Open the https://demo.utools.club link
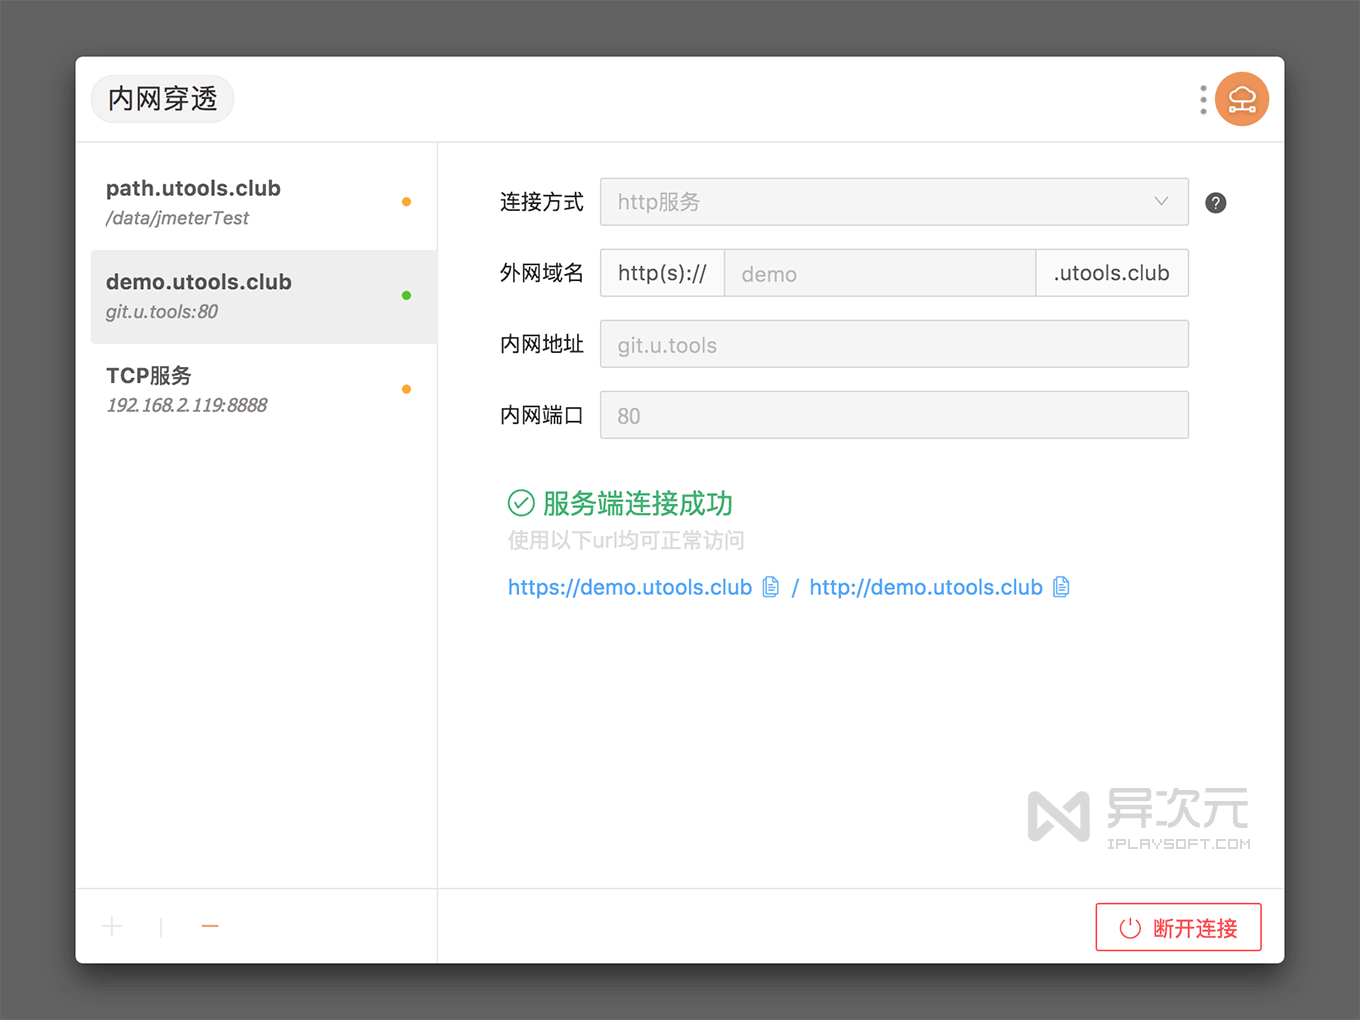The height and width of the screenshot is (1020, 1360). [x=629, y=587]
